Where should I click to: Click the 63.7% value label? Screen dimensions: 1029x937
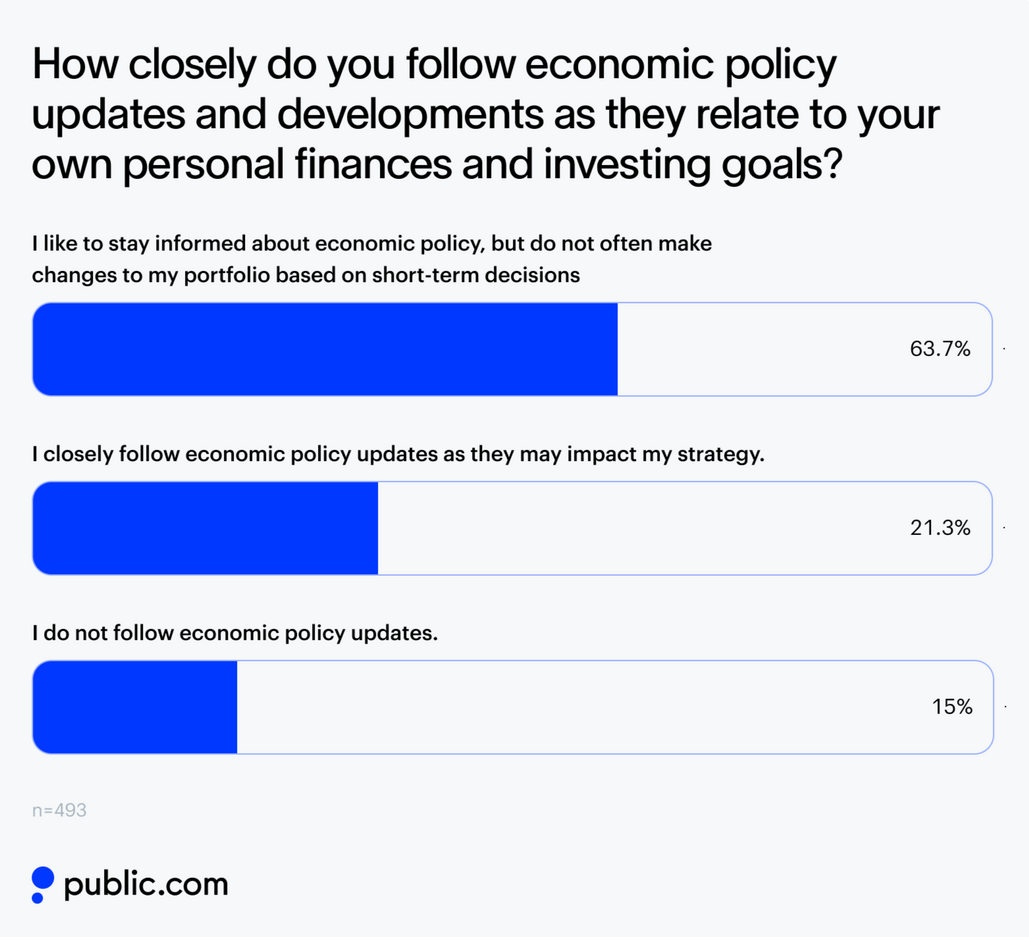pyautogui.click(x=940, y=349)
